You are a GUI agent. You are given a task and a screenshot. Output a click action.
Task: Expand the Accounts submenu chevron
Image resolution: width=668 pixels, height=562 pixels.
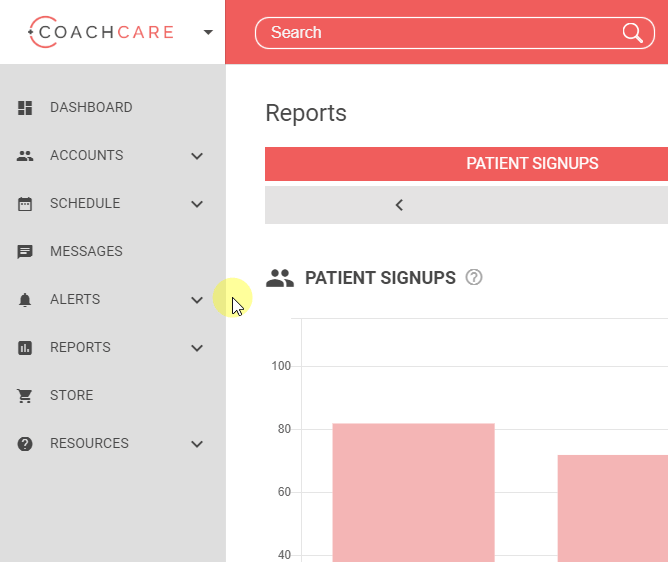197,156
